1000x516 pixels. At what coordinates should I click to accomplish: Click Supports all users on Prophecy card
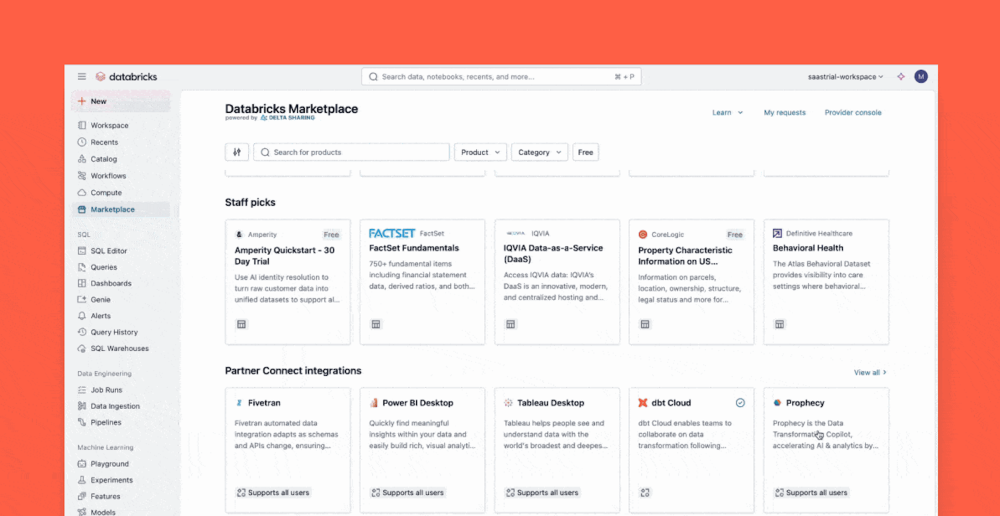(x=811, y=492)
